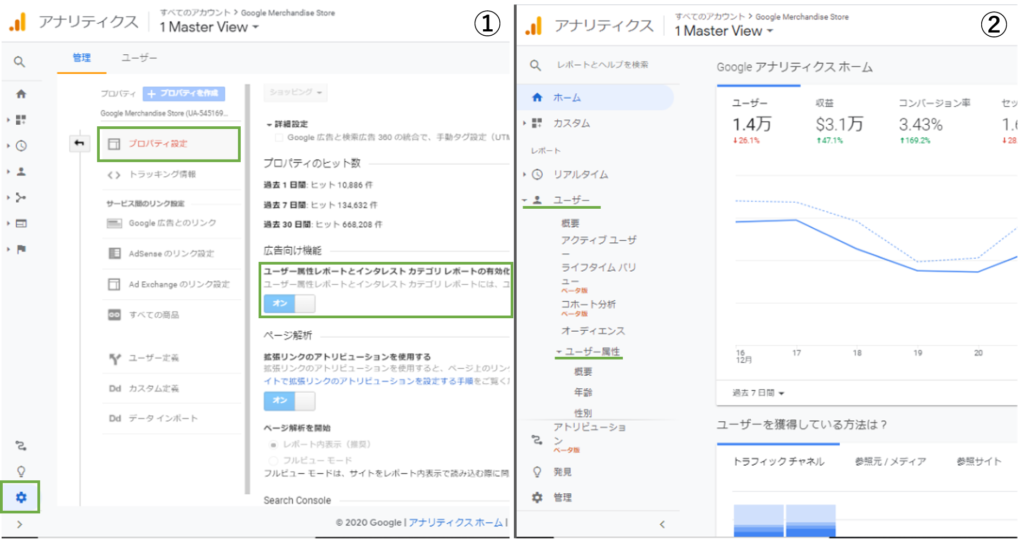This screenshot has height=540, width=1024.
Task: Click the Analytics logo in the right window
Action: [534, 26]
